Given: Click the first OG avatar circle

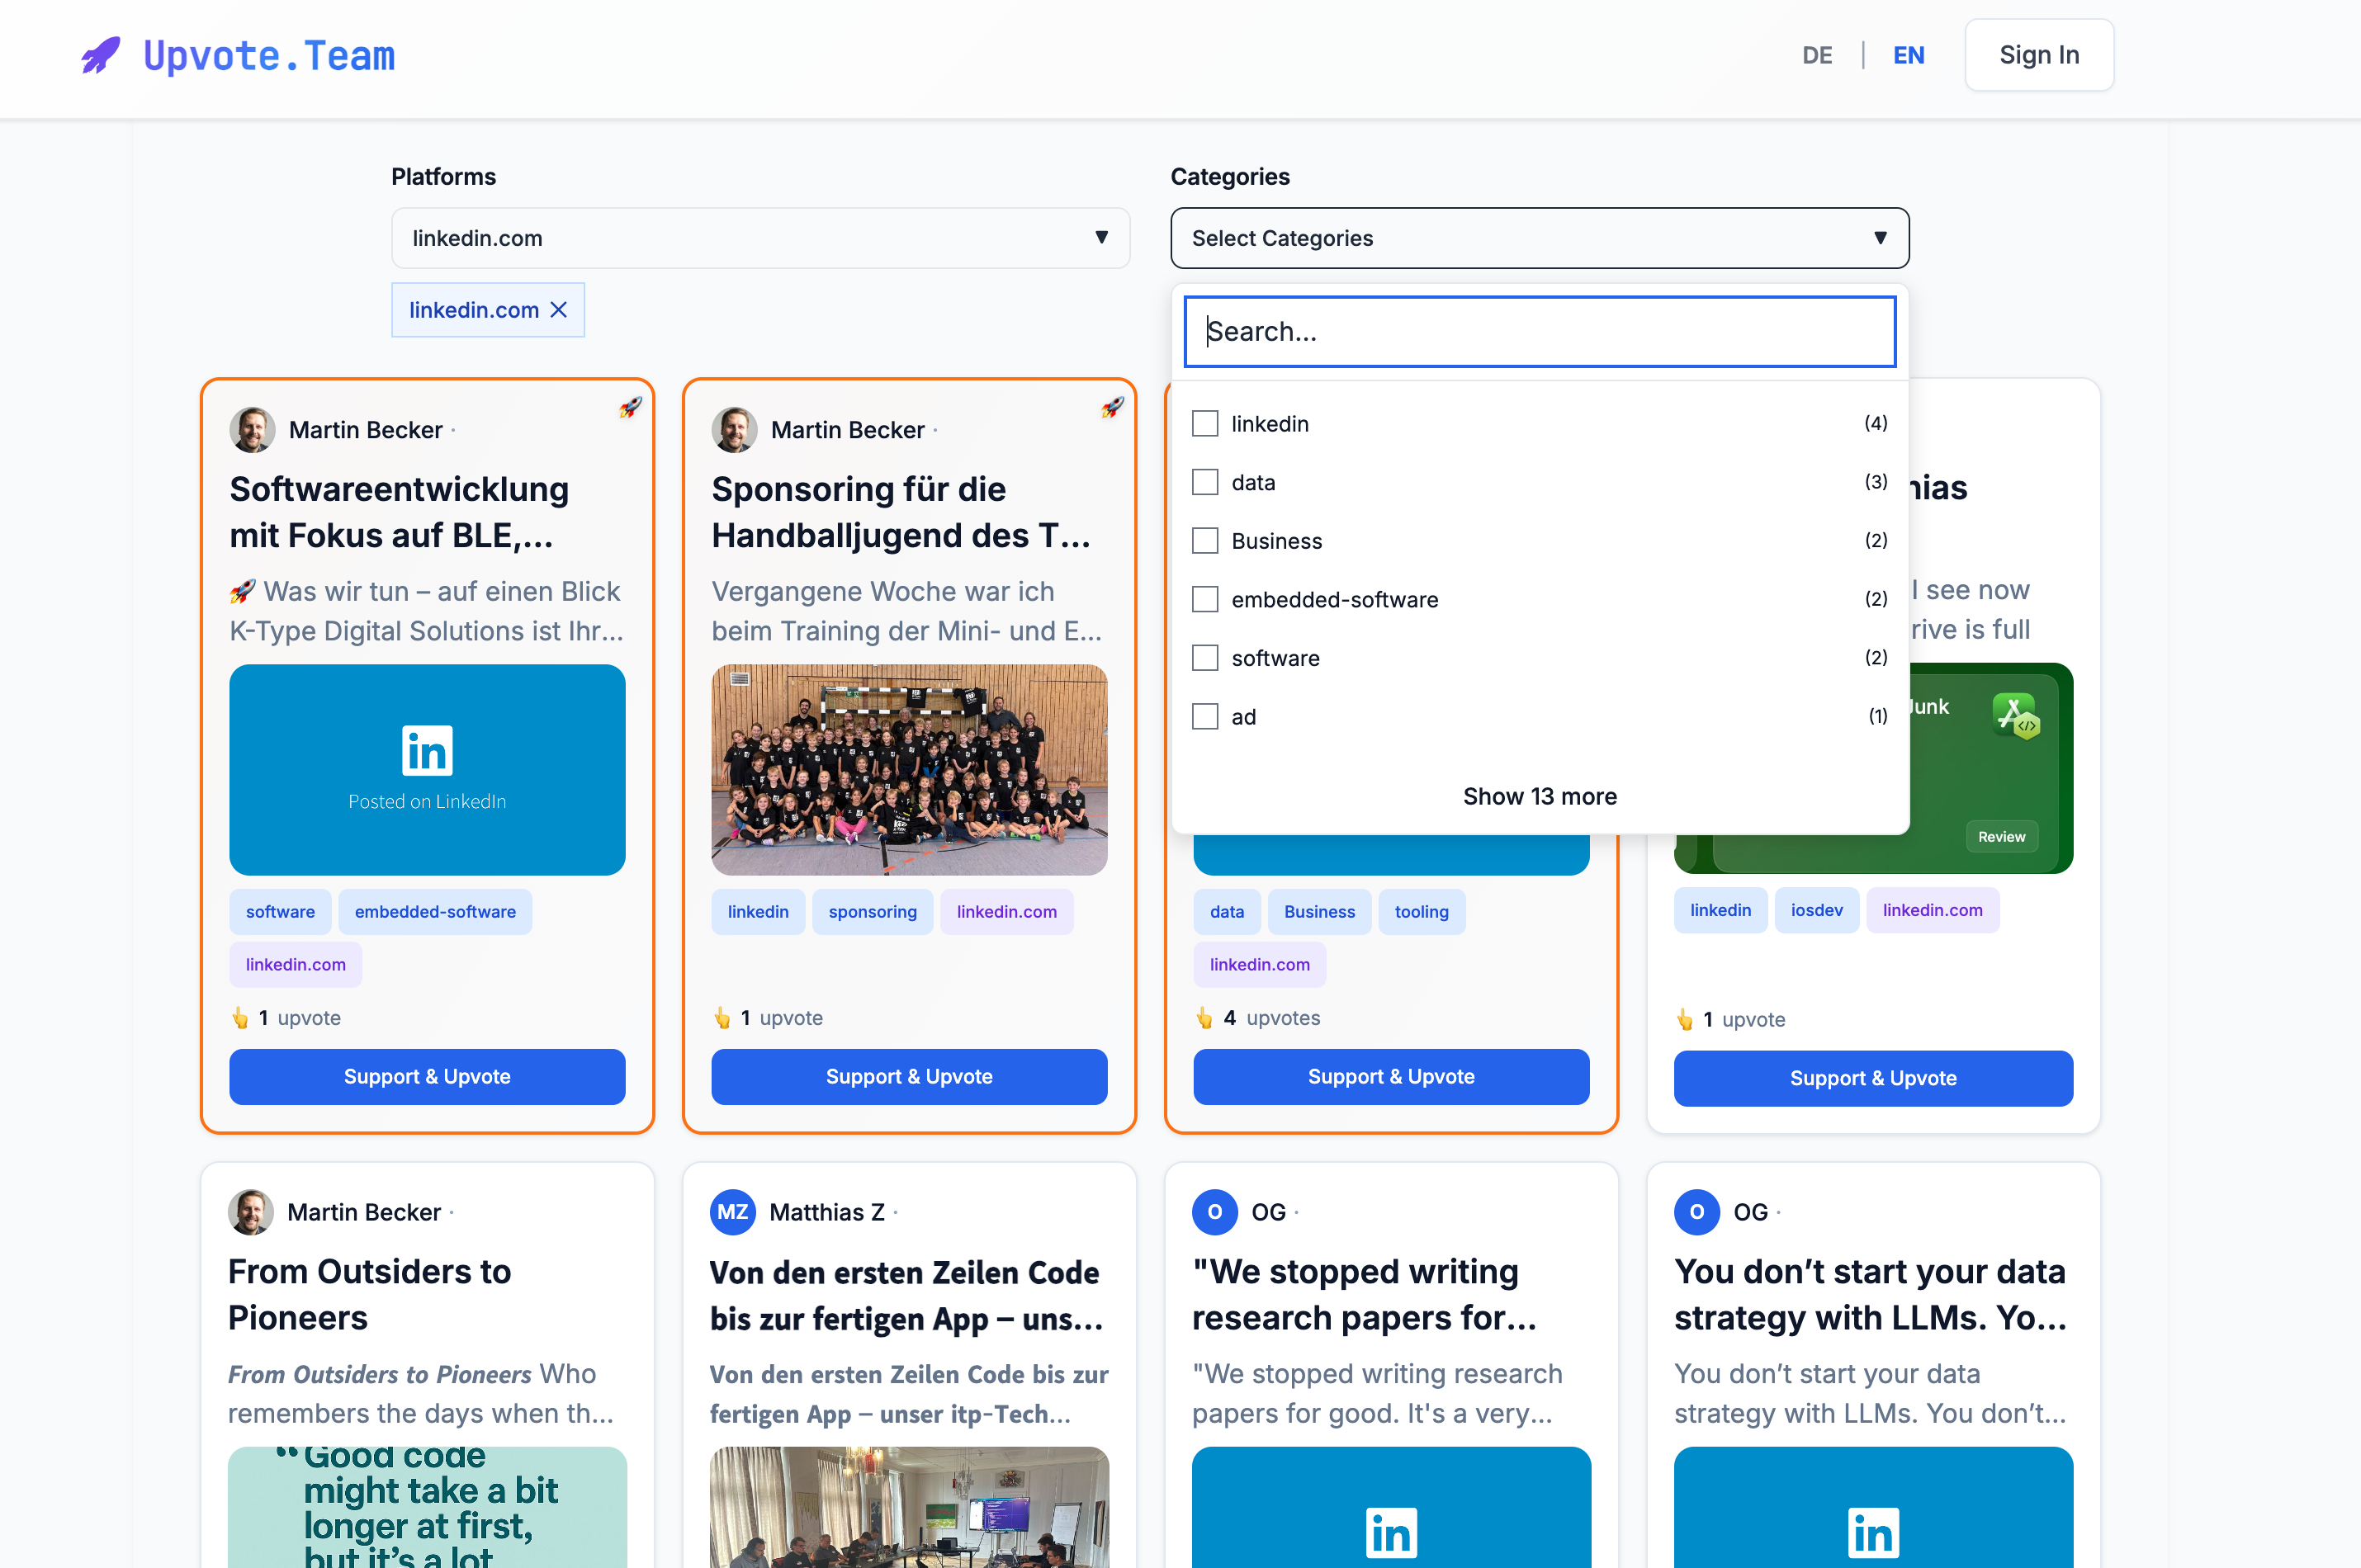Looking at the screenshot, I should pyautogui.click(x=1215, y=1212).
